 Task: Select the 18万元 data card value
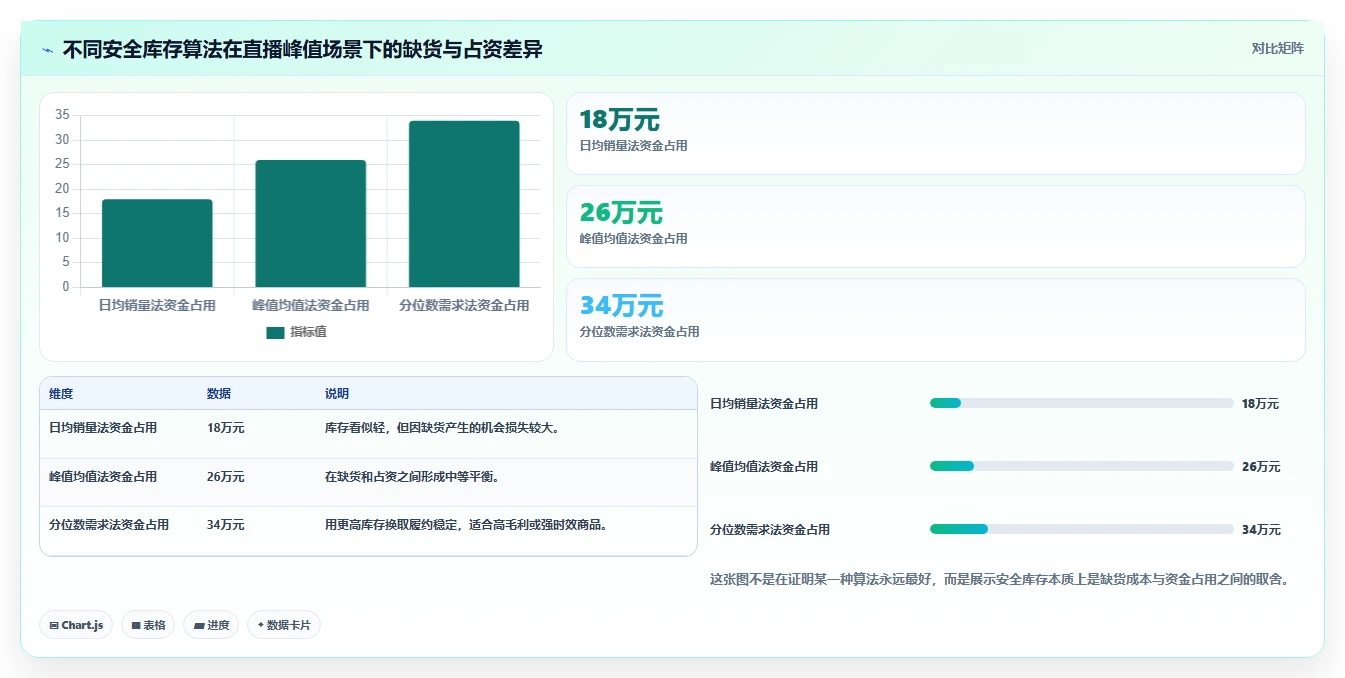(619, 120)
